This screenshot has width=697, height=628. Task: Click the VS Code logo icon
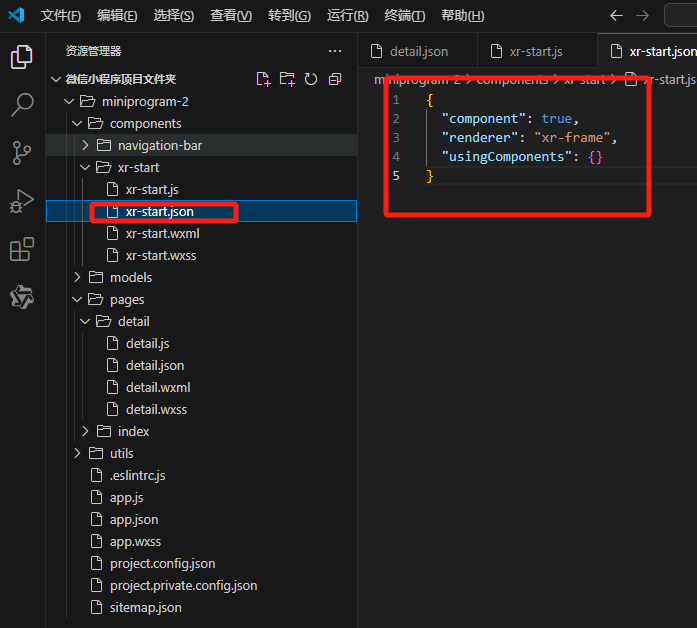(16, 16)
